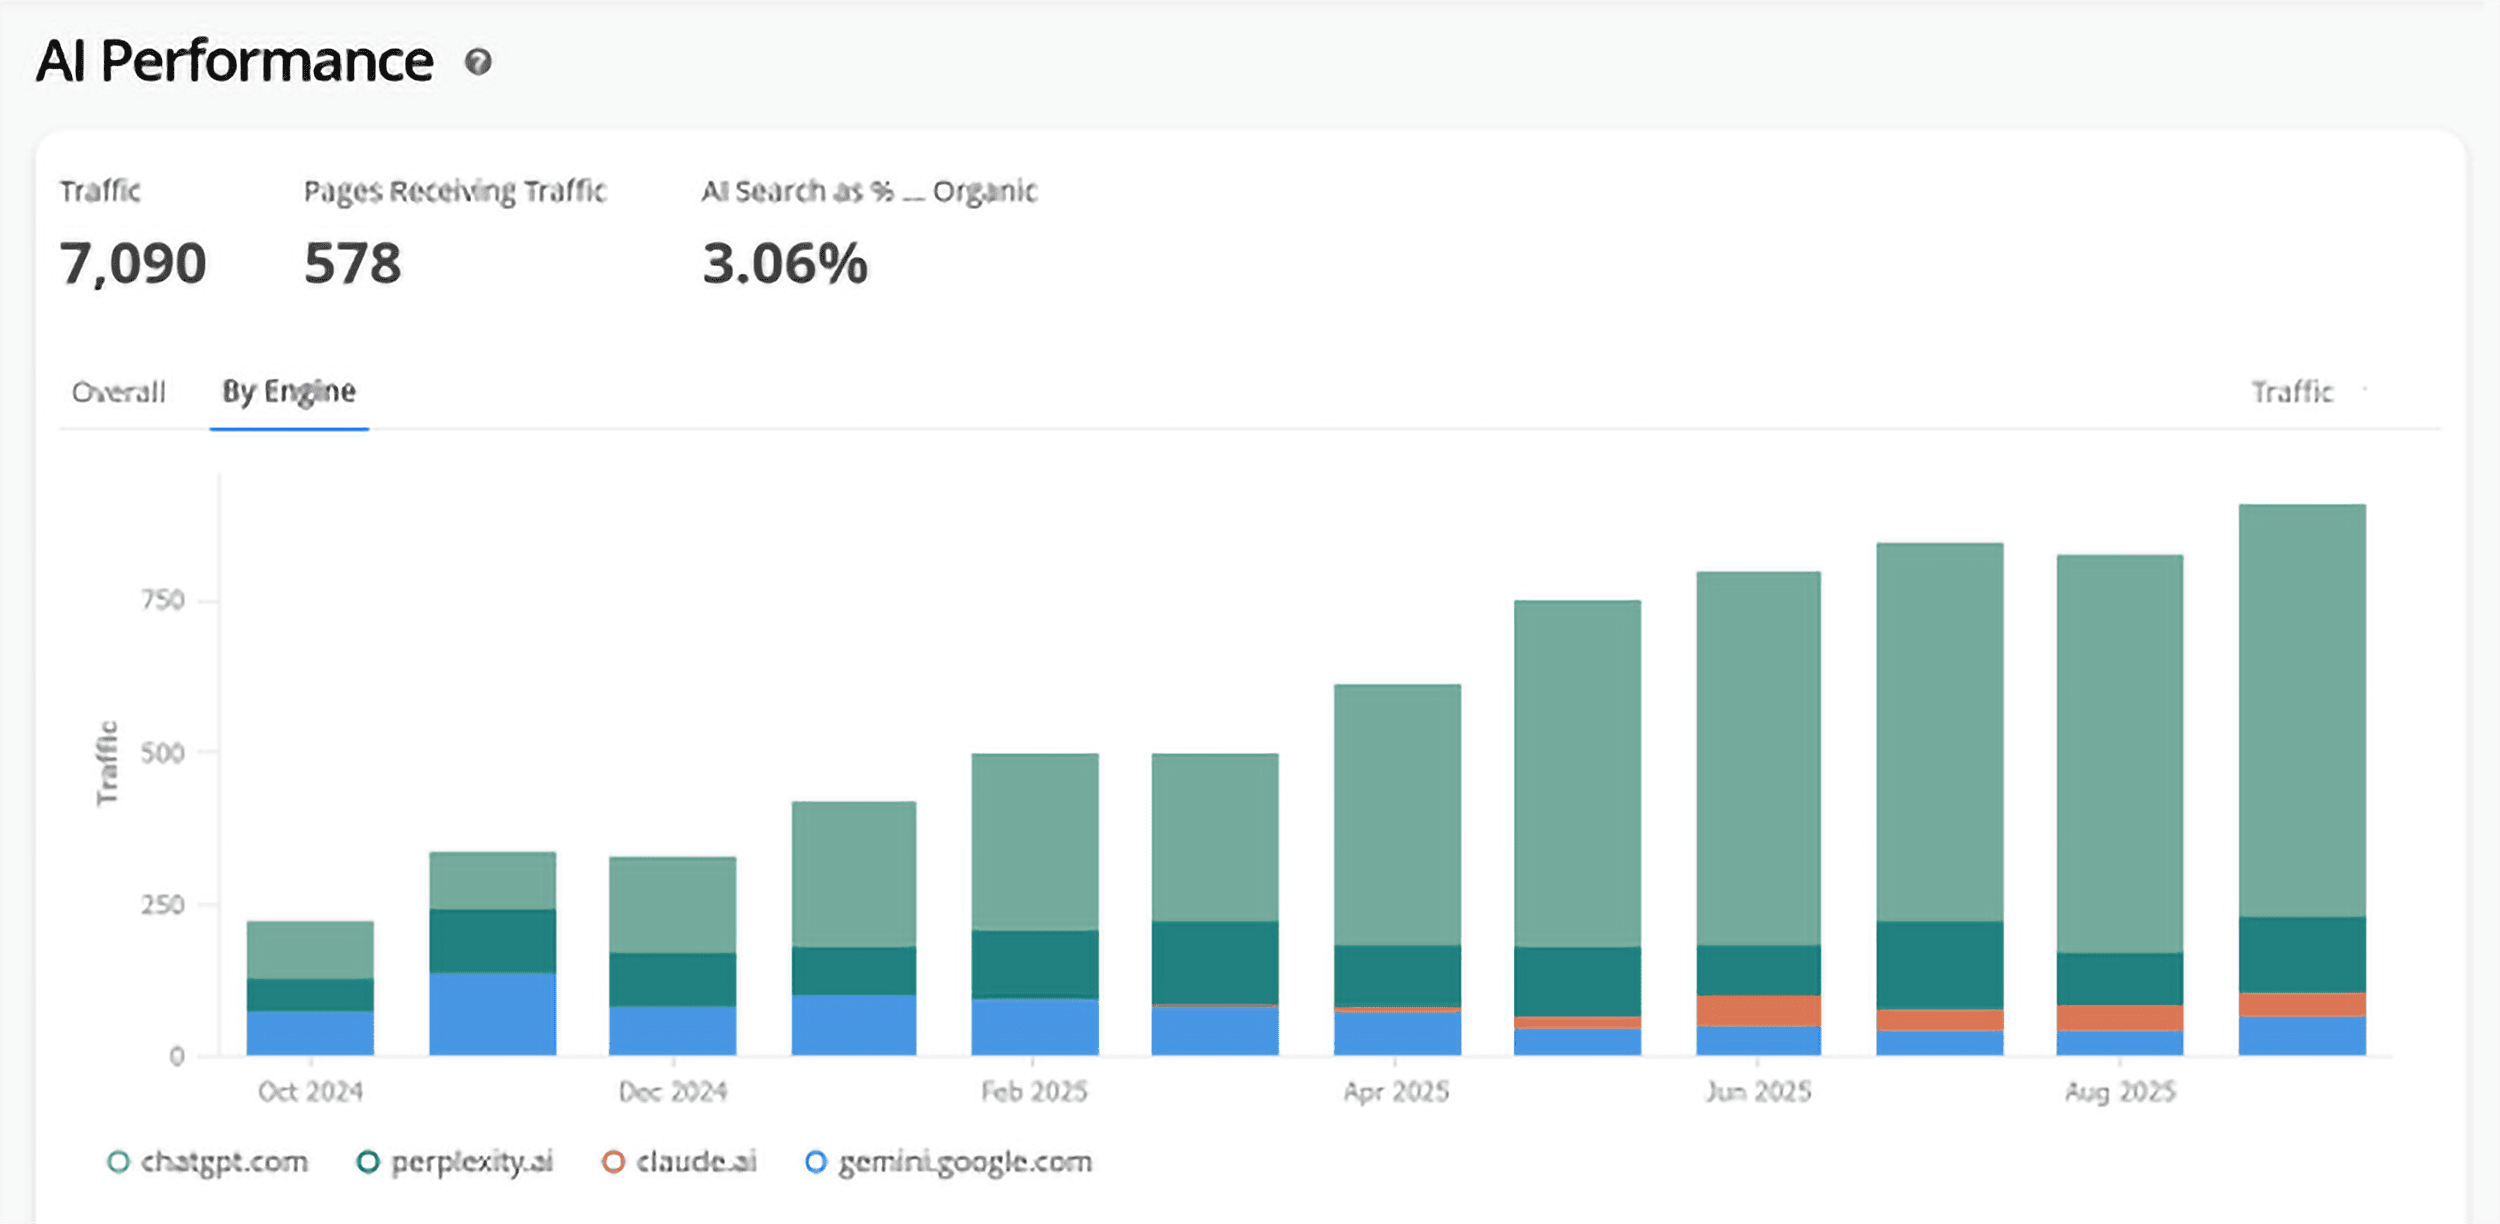This screenshot has width=2500, height=1224.
Task: Click the Apr 2025 bar
Action: tap(1397, 870)
